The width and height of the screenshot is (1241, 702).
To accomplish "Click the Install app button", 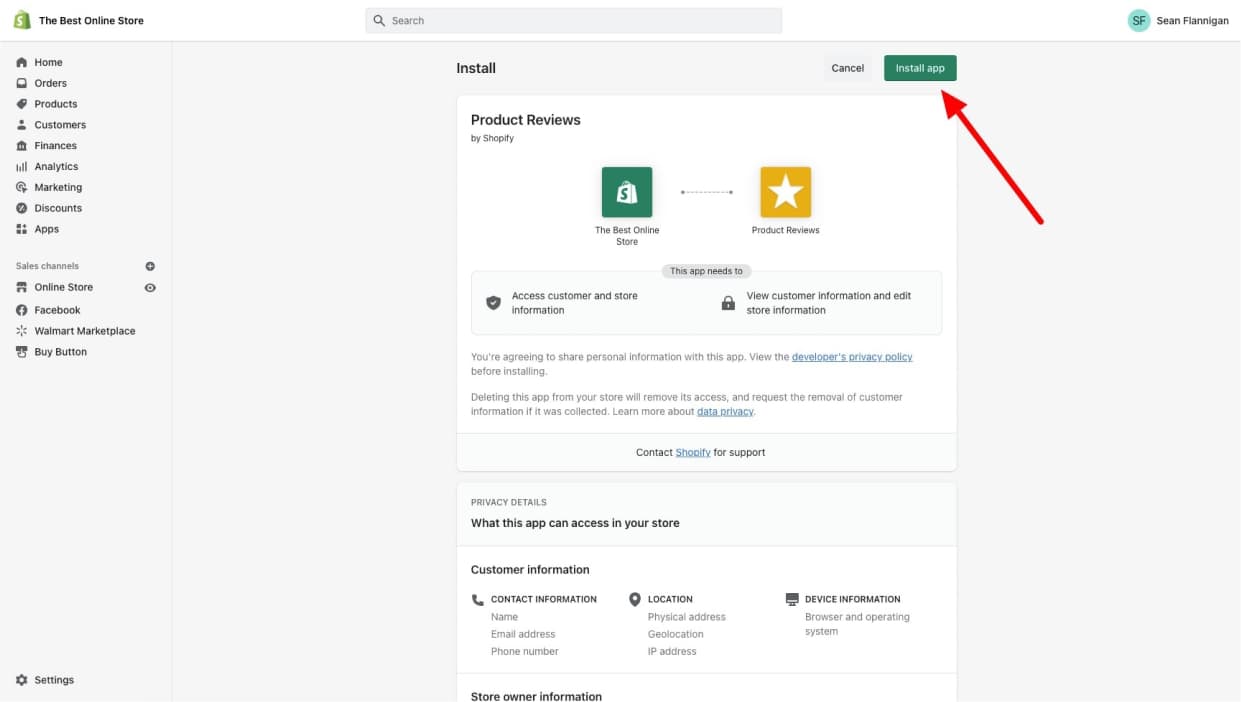I will pos(920,68).
